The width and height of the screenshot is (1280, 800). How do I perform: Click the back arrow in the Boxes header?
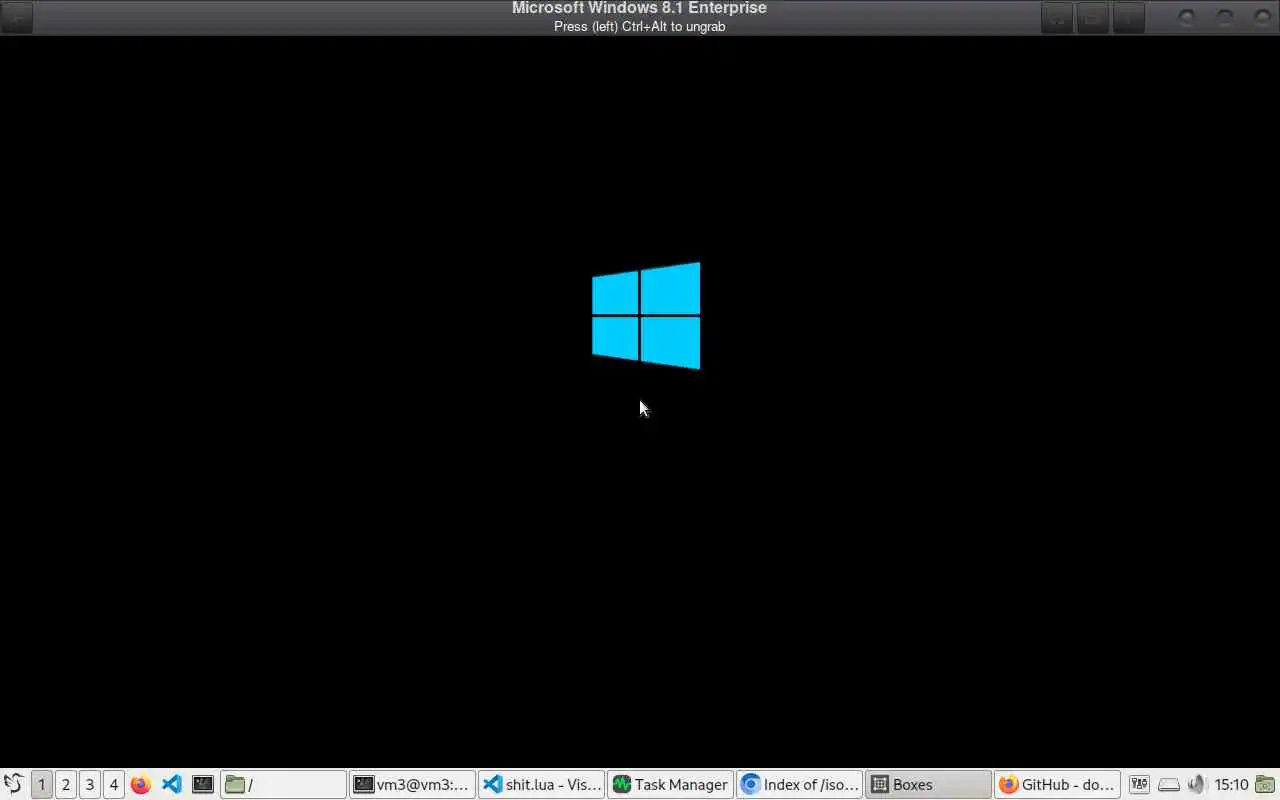pyautogui.click(x=17, y=17)
